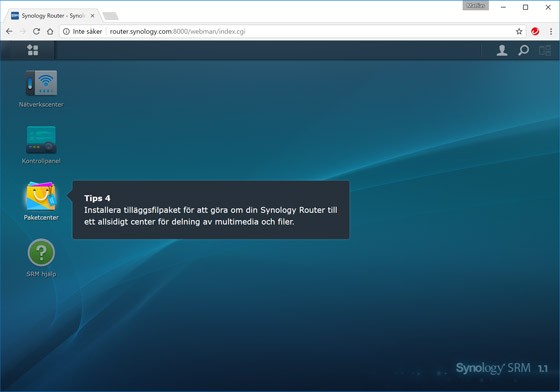Open Nätverkscenter desktop icon

(x=41, y=83)
